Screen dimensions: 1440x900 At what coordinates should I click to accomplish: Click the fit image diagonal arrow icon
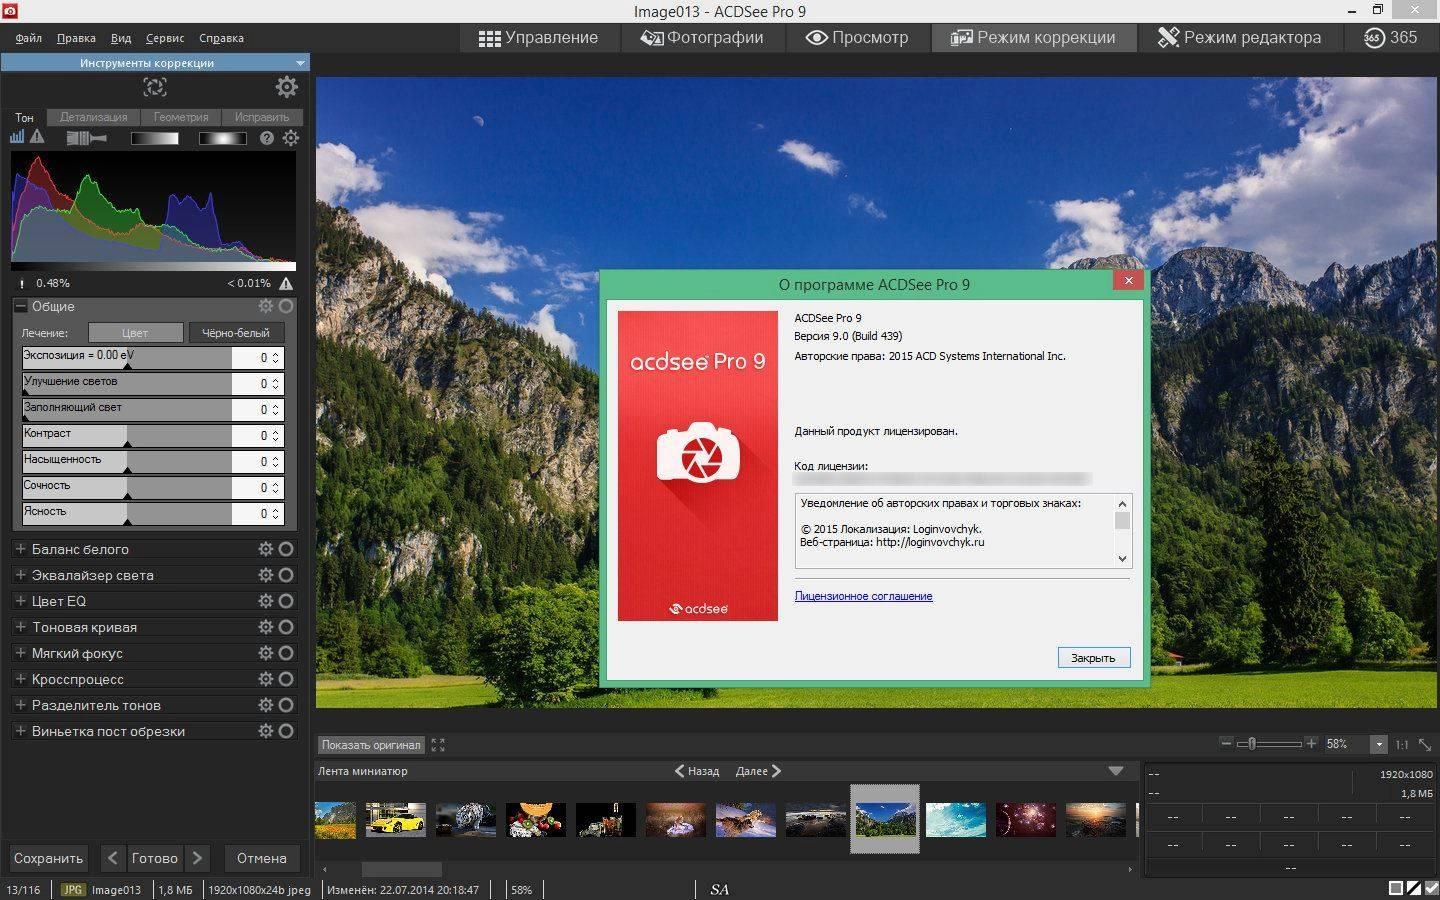pos(1425,744)
